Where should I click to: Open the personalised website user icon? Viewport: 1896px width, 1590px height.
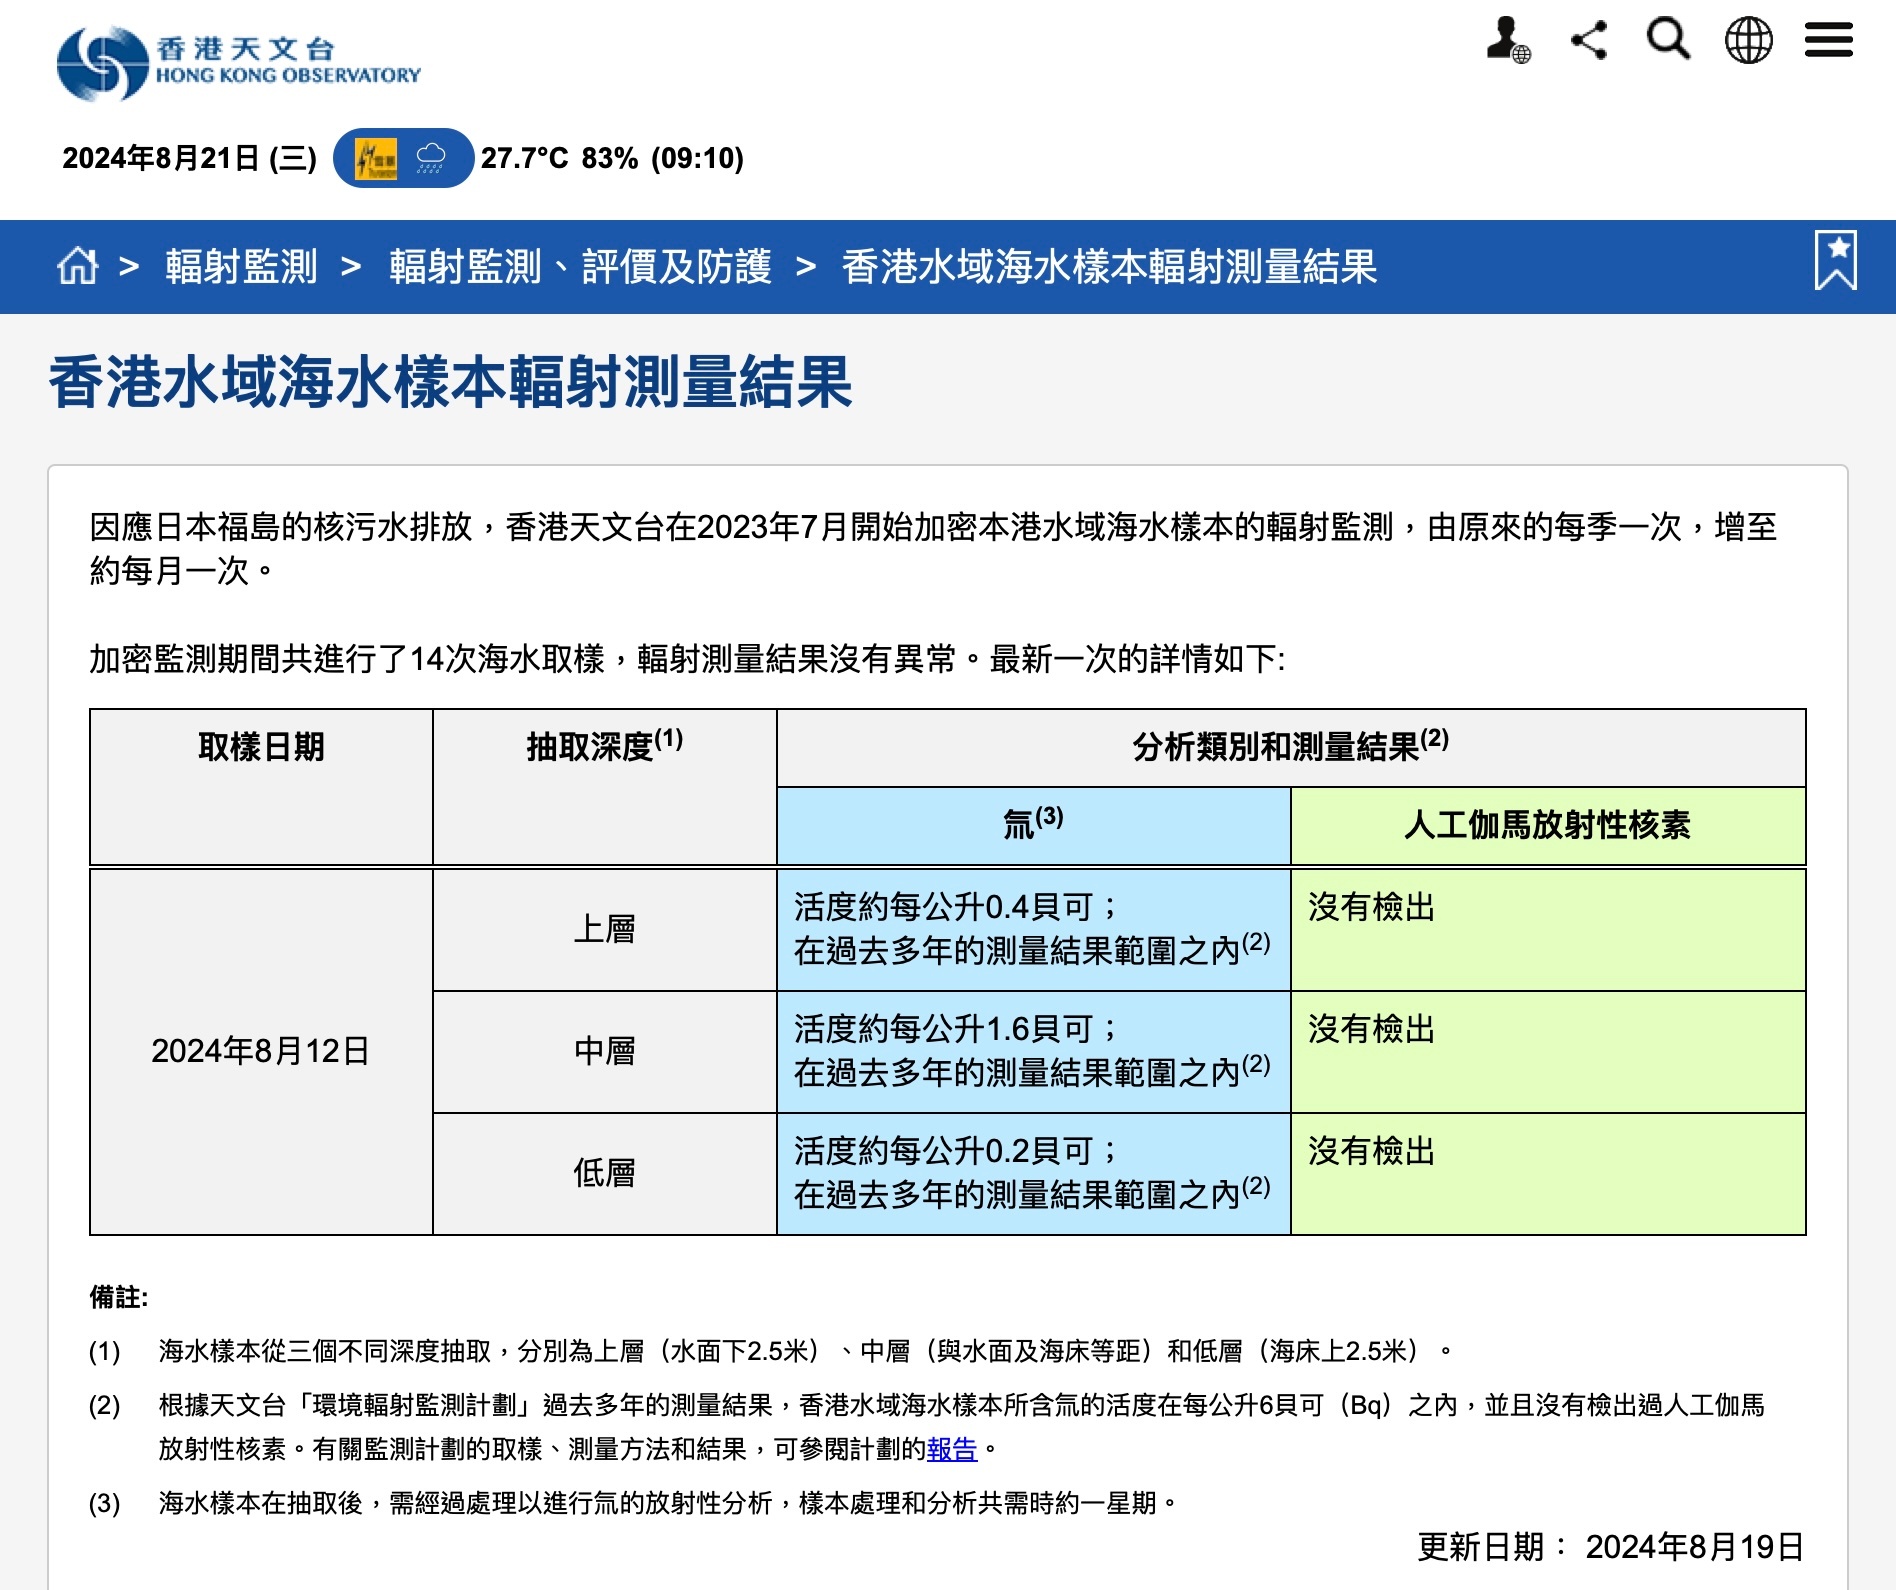[1508, 41]
